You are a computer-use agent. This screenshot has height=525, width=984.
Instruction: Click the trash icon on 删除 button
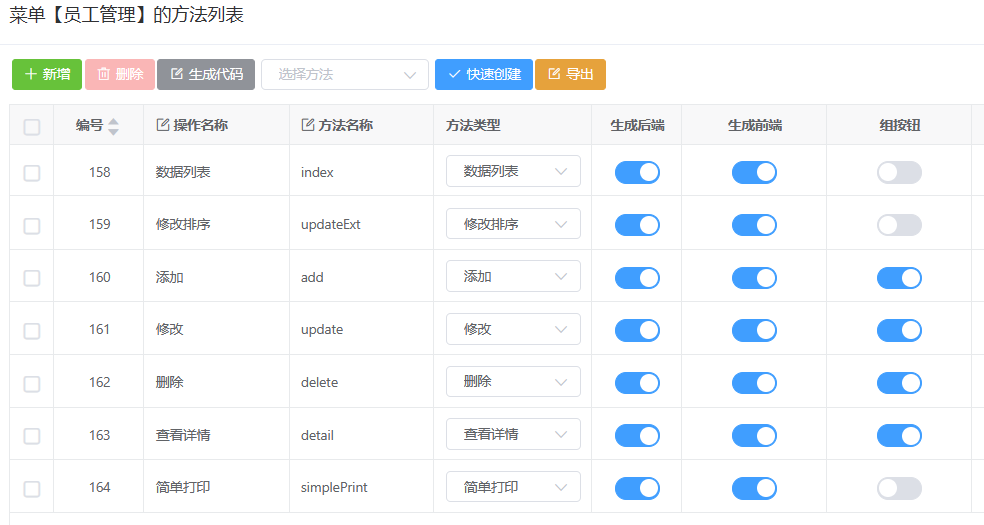(104, 74)
